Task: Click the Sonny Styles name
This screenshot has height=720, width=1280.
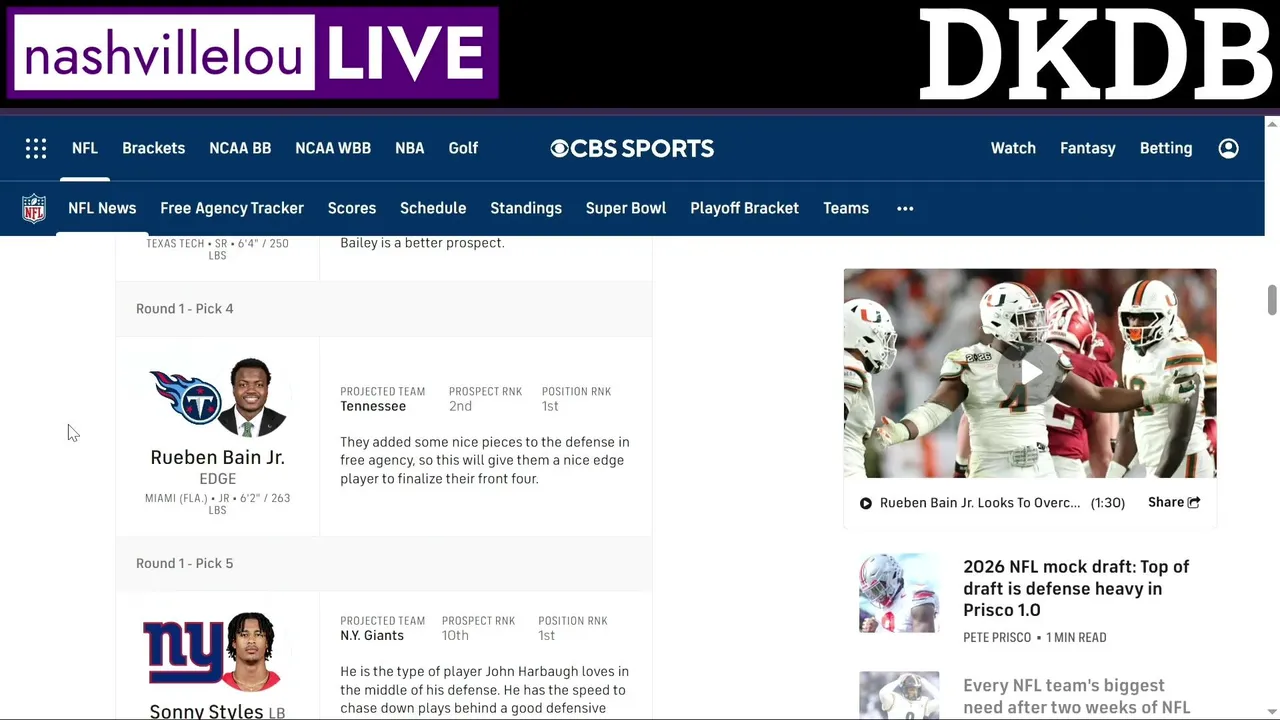Action: pos(207,712)
